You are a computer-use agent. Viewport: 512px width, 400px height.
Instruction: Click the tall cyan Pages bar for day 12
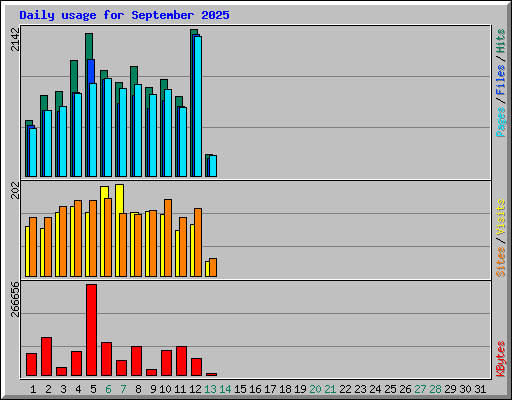[x=198, y=106]
